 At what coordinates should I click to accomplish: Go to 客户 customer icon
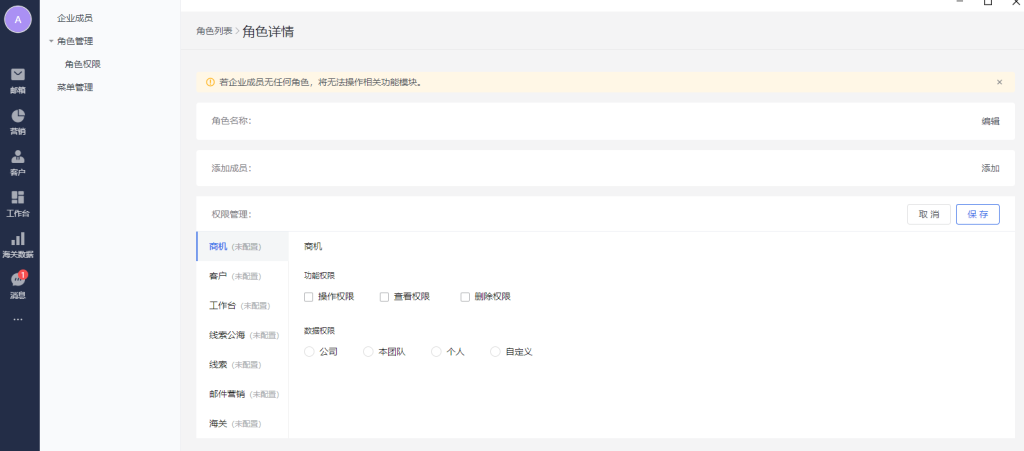[x=18, y=157]
